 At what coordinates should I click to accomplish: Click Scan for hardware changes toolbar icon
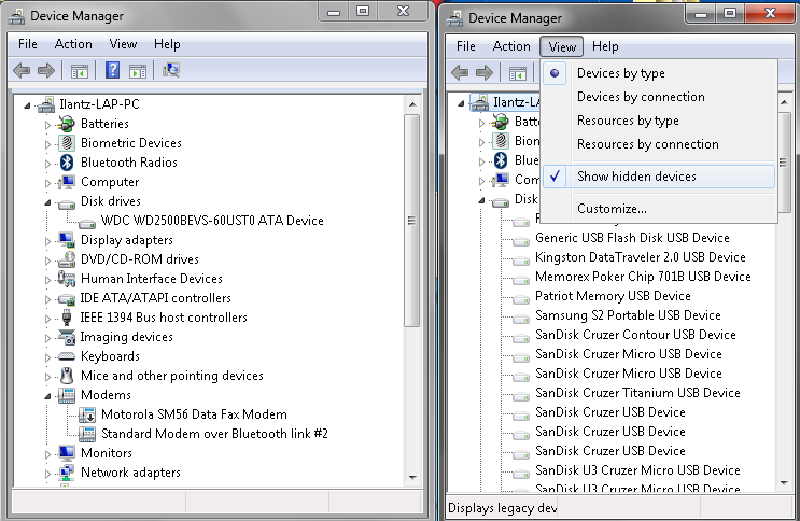[171, 70]
